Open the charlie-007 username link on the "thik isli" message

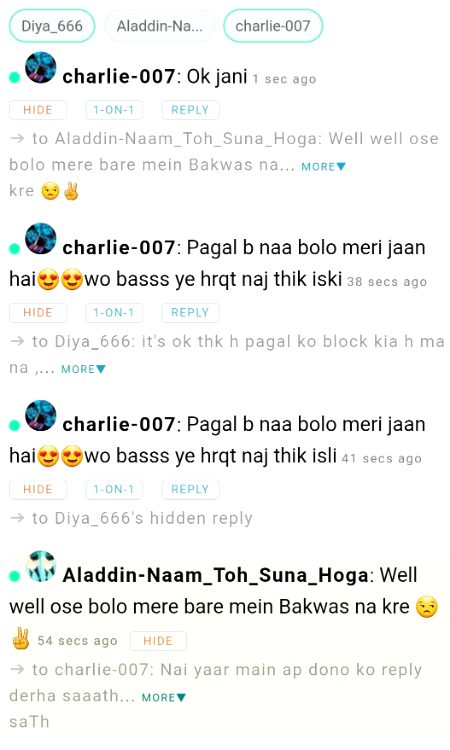pyautogui.click(x=119, y=424)
